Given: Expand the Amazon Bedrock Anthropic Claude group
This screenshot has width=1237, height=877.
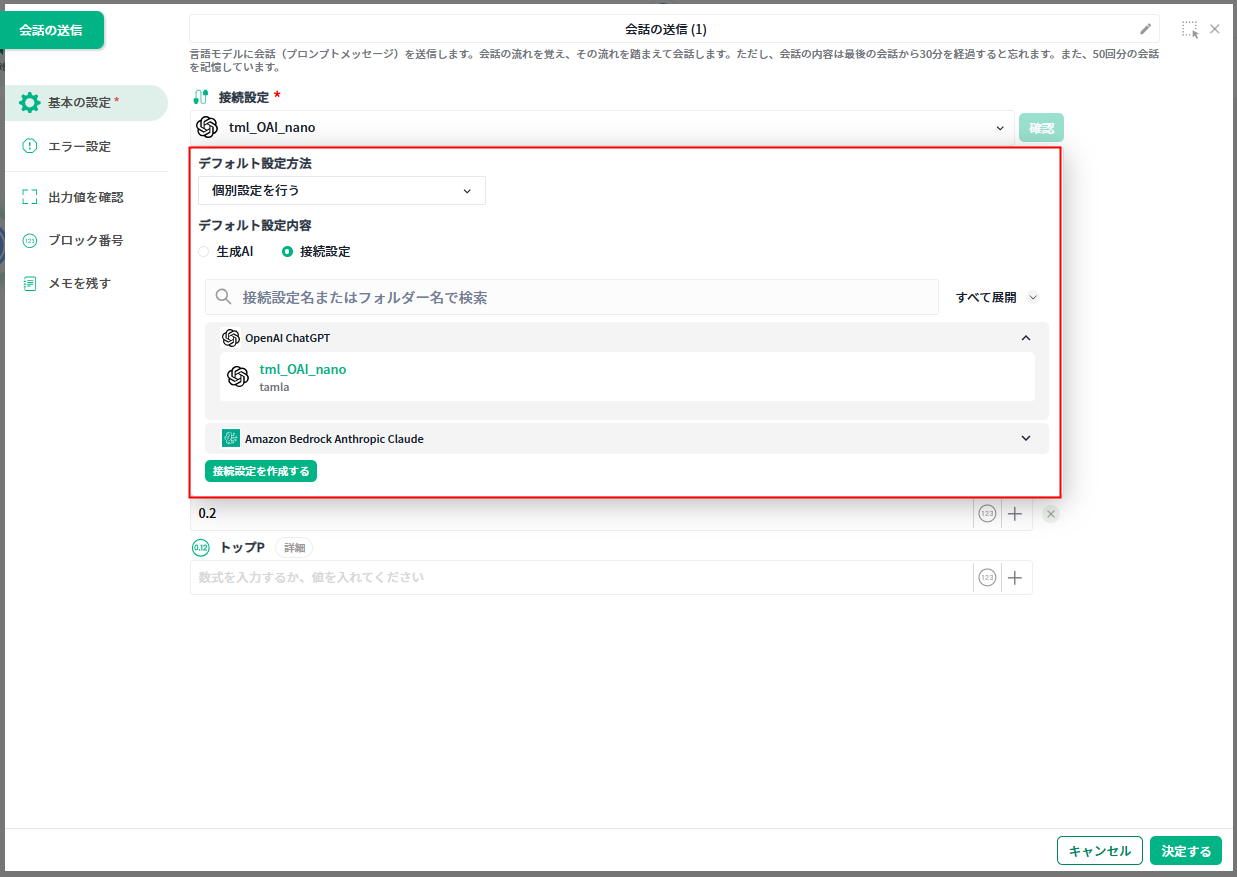Looking at the screenshot, I should (x=1025, y=438).
